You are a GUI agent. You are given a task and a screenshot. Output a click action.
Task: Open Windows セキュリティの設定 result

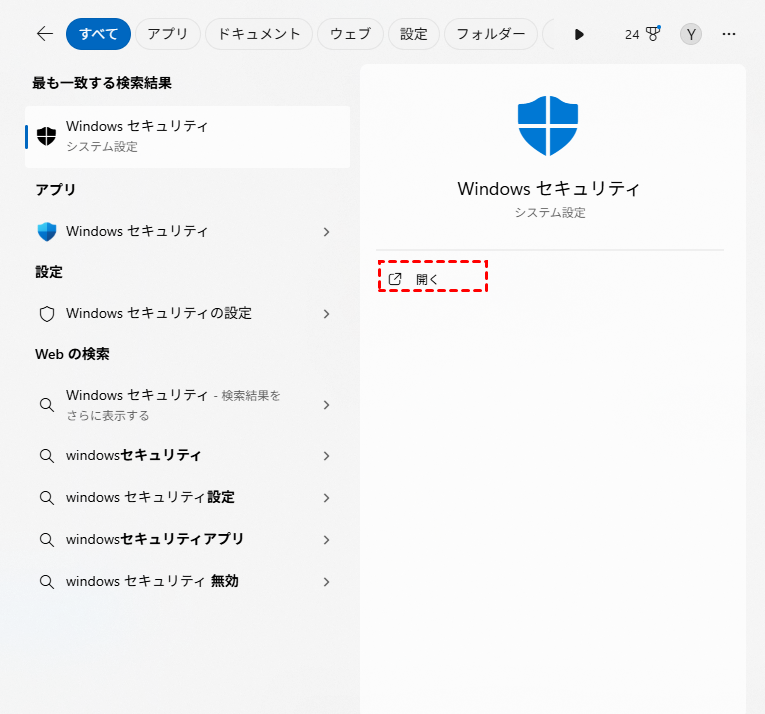(187, 313)
